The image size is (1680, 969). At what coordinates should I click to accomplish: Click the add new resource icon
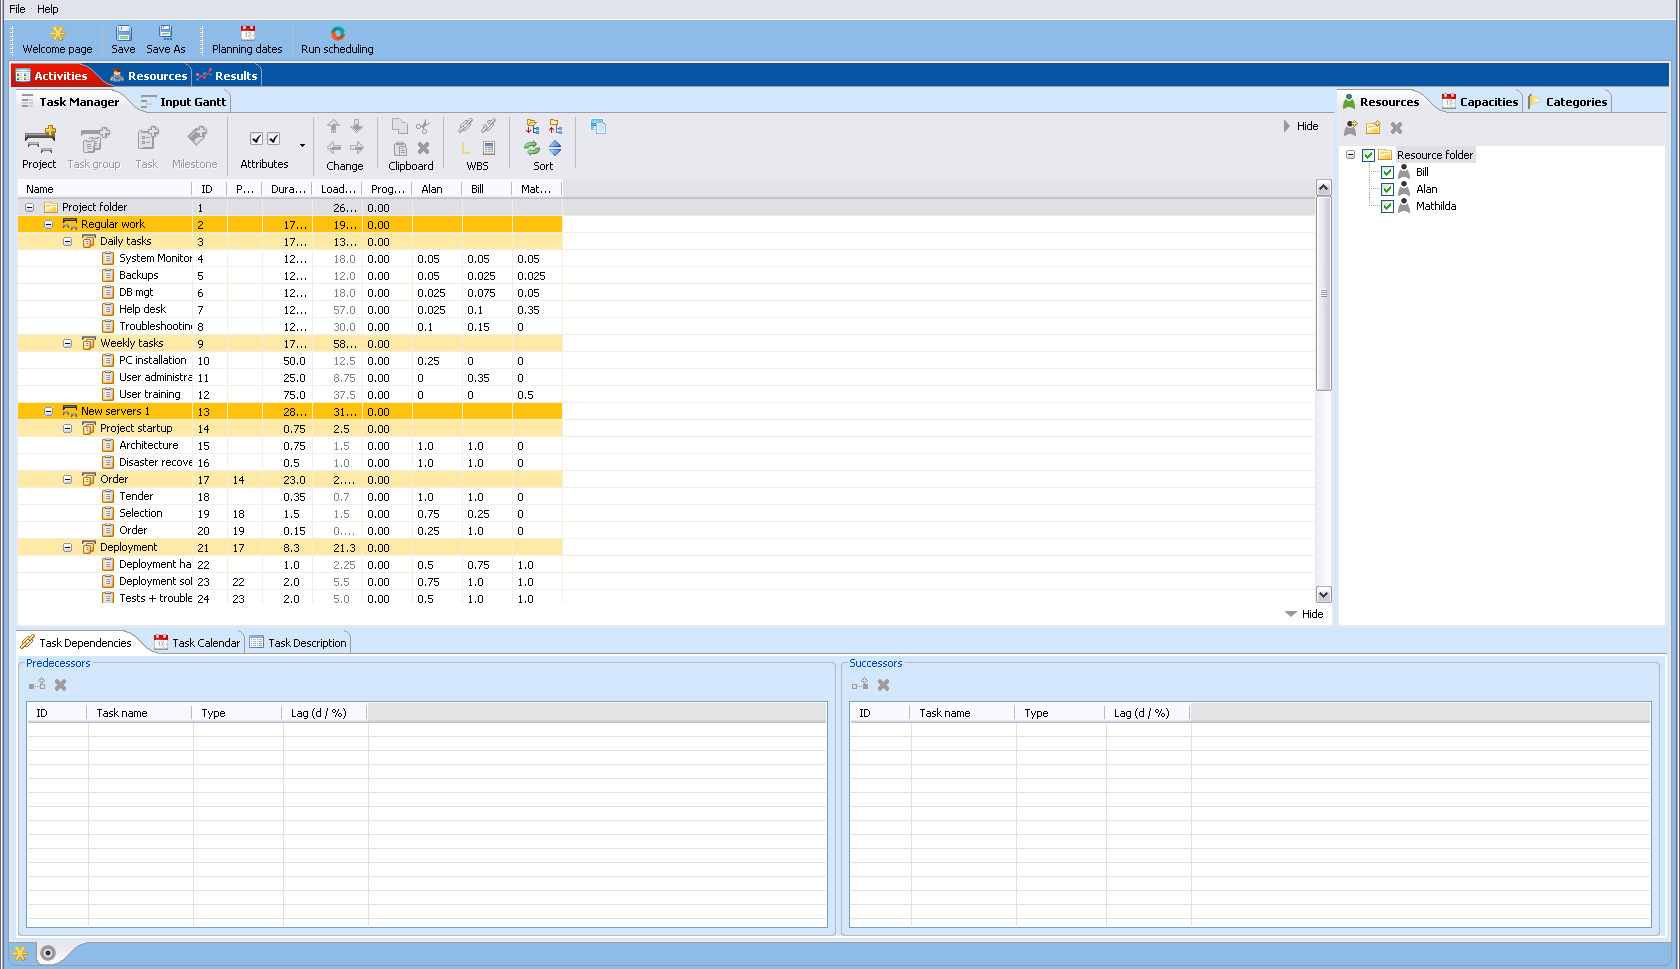[x=1350, y=127]
